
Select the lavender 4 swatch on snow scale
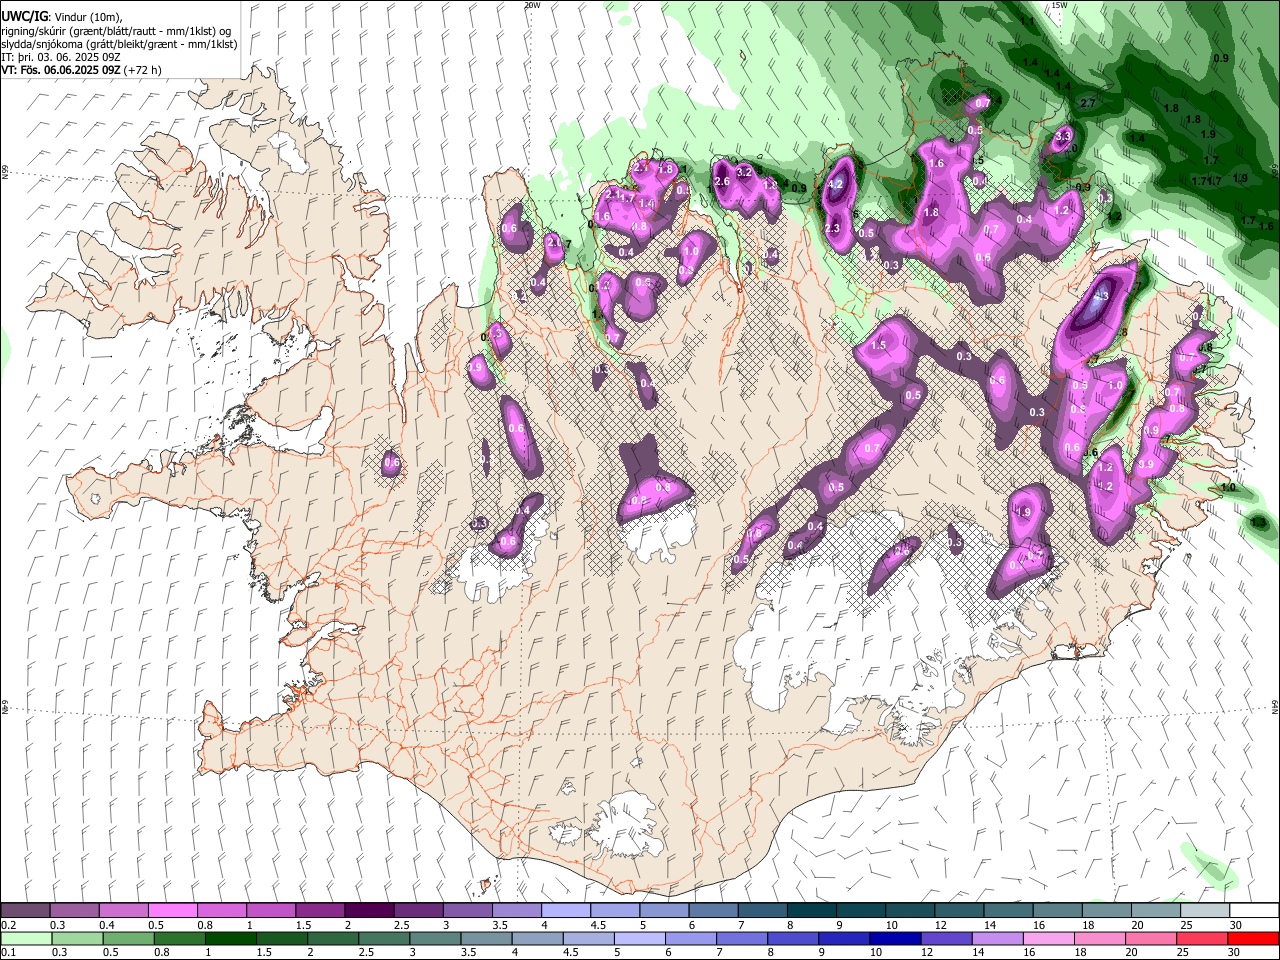(564, 911)
